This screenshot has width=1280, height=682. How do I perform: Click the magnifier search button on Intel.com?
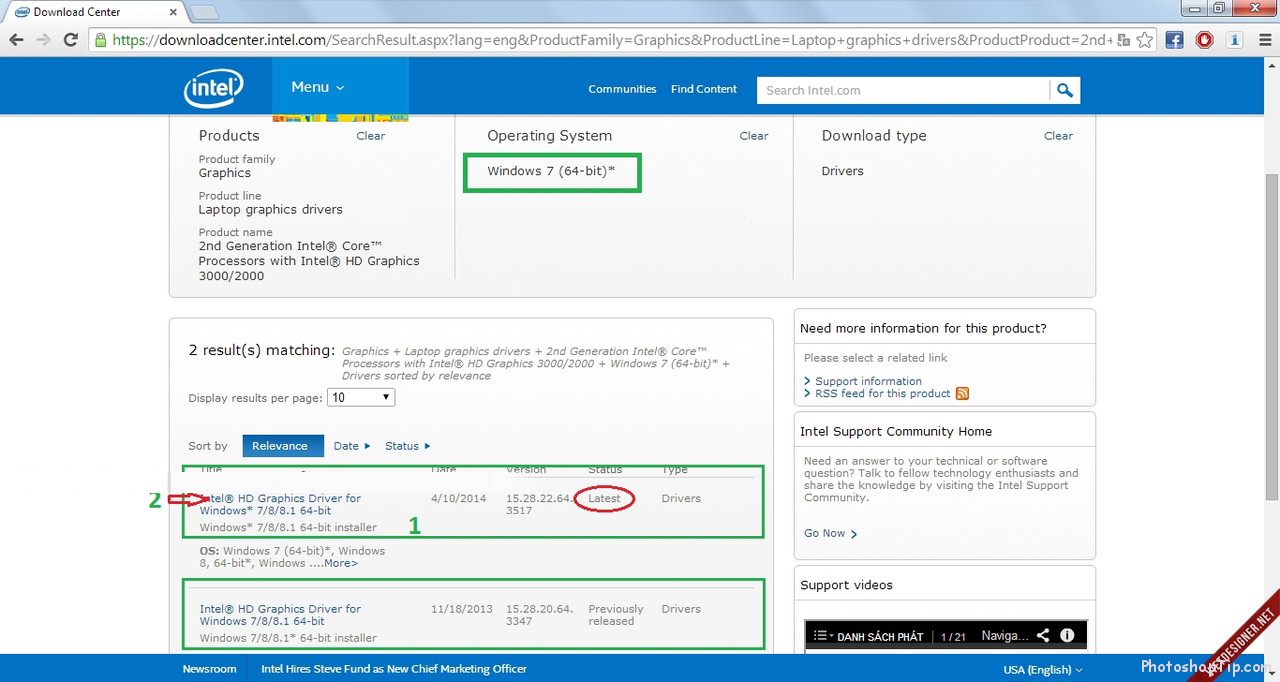[x=1065, y=90]
